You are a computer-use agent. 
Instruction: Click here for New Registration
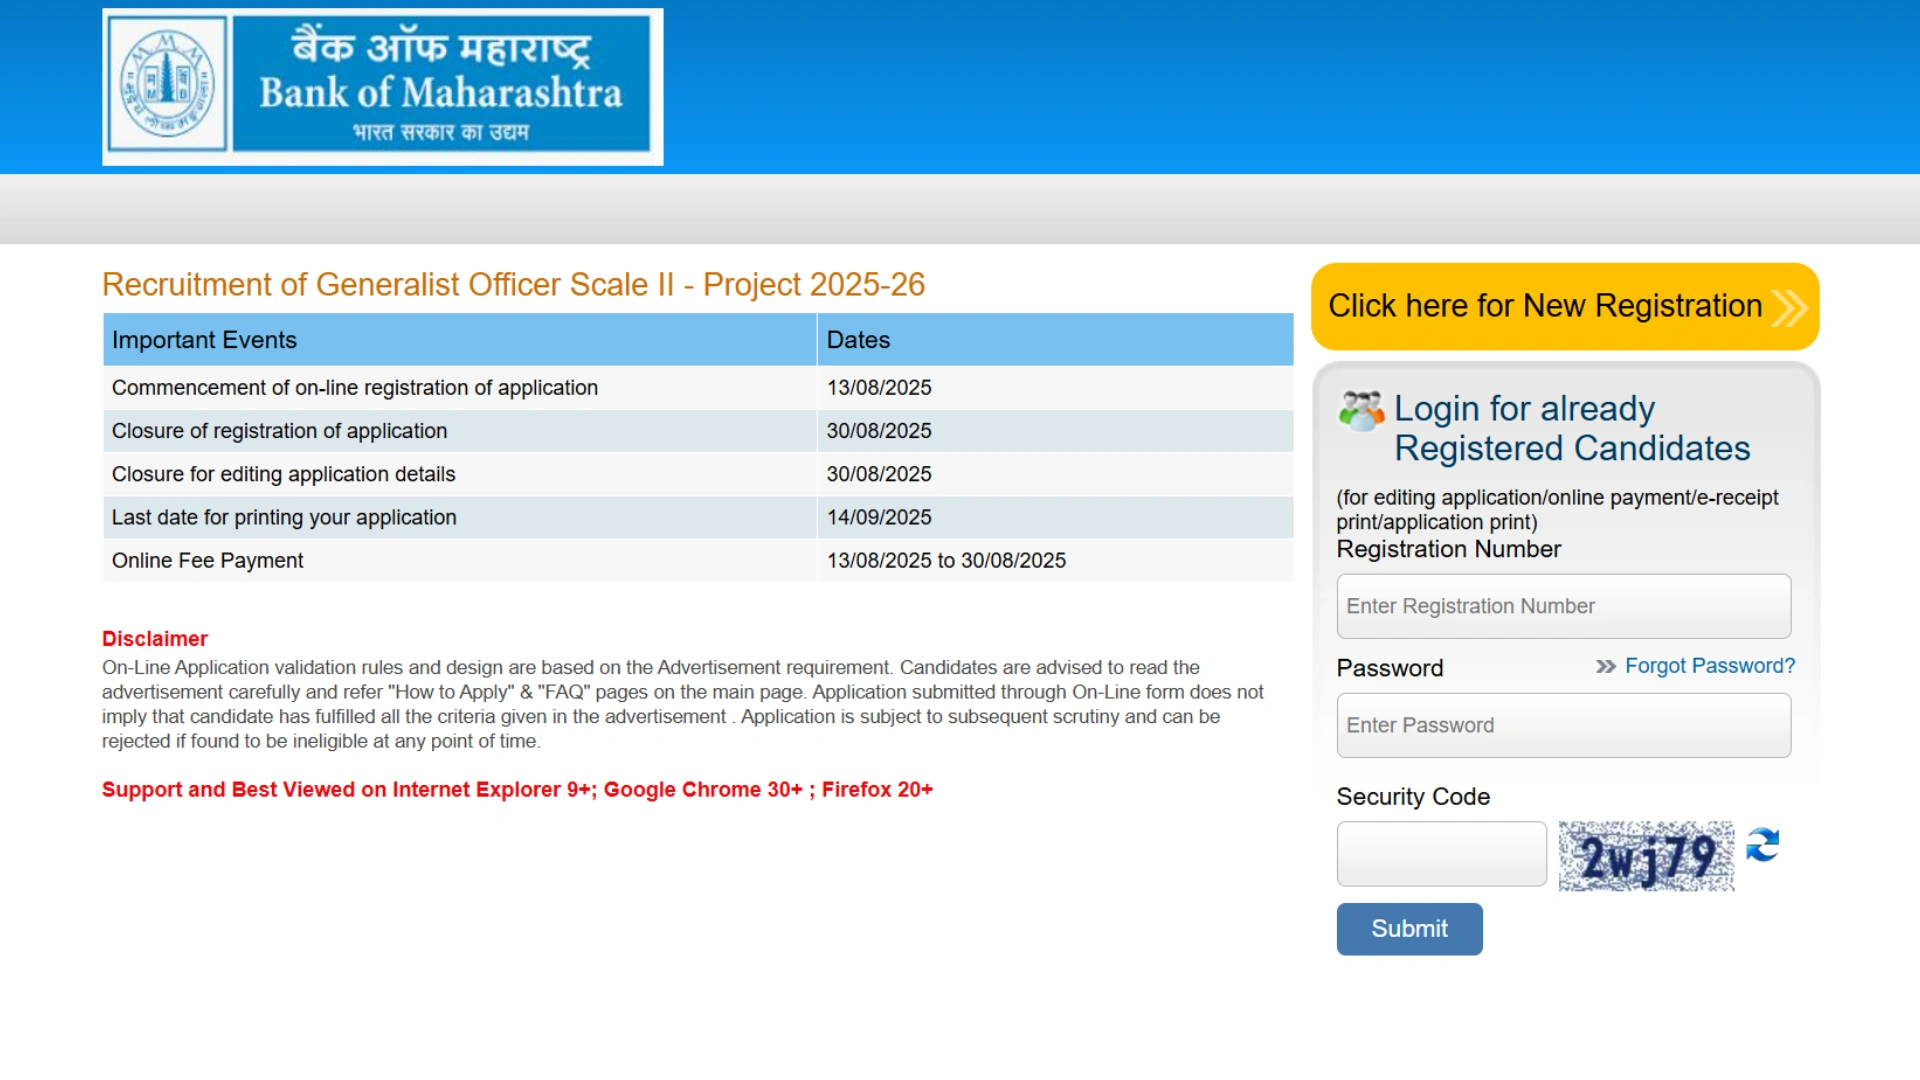coord(1546,306)
